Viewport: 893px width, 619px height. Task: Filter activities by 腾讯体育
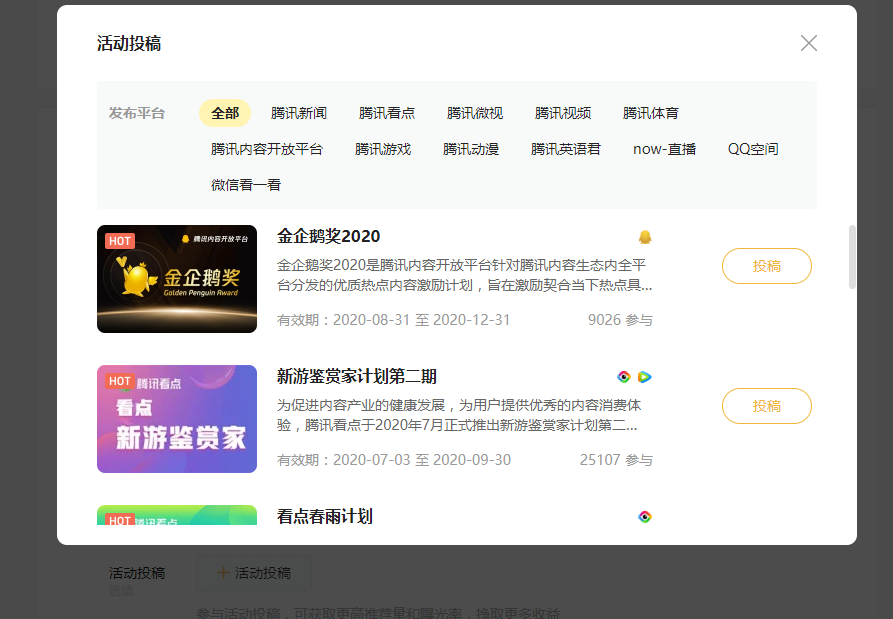pyautogui.click(x=651, y=113)
